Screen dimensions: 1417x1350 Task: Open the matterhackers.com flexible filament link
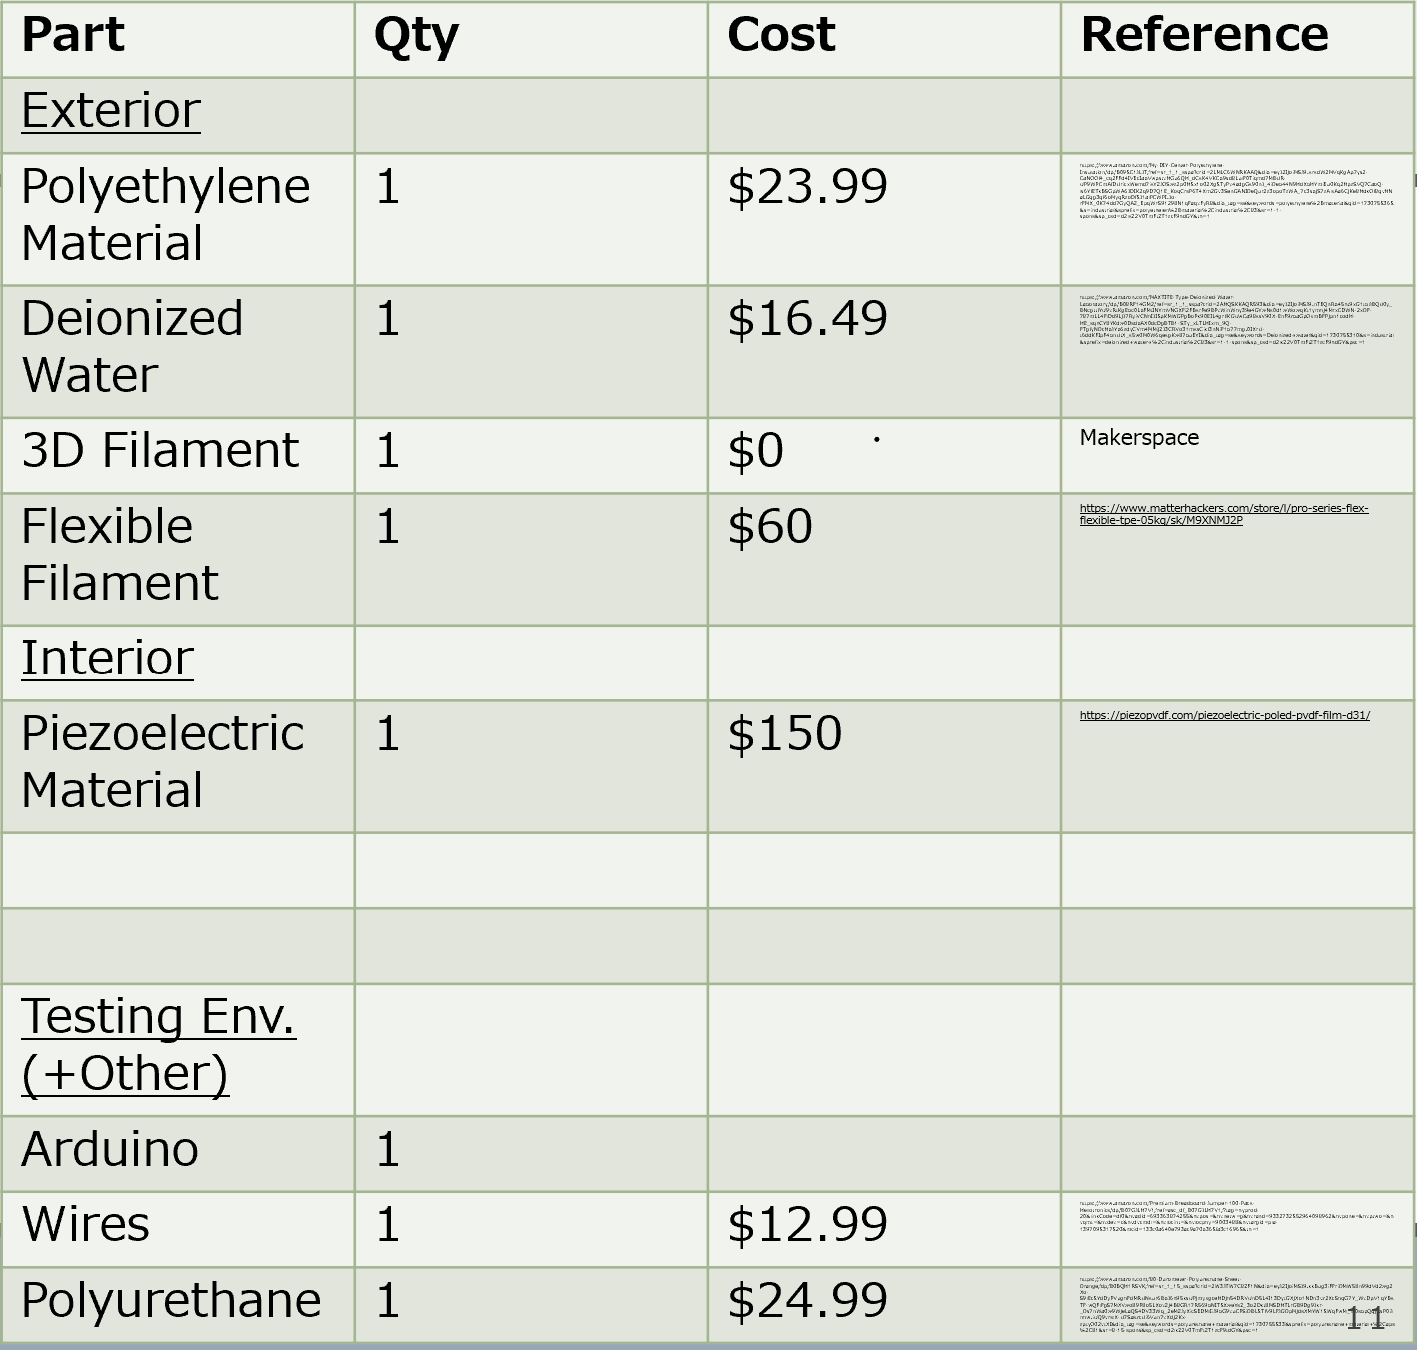[x=1224, y=514]
